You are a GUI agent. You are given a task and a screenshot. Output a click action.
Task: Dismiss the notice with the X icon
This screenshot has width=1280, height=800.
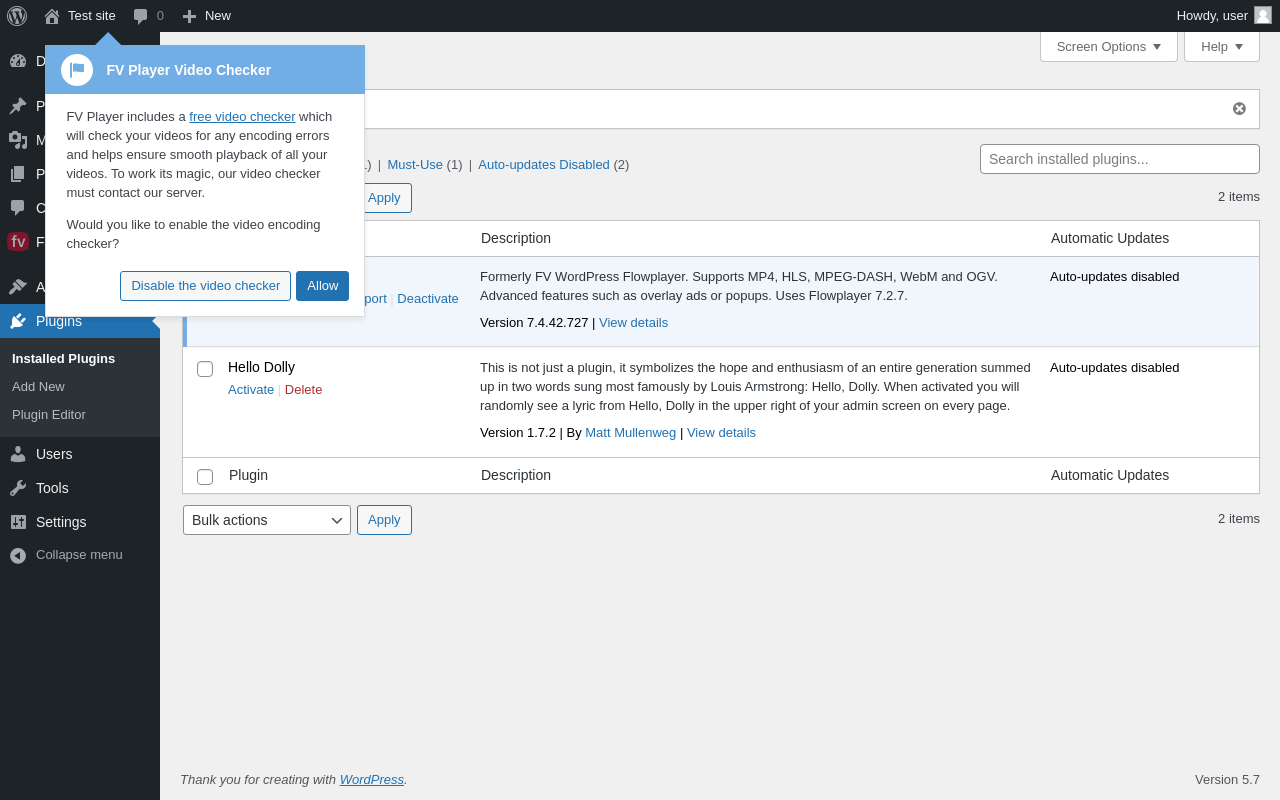point(1239,109)
